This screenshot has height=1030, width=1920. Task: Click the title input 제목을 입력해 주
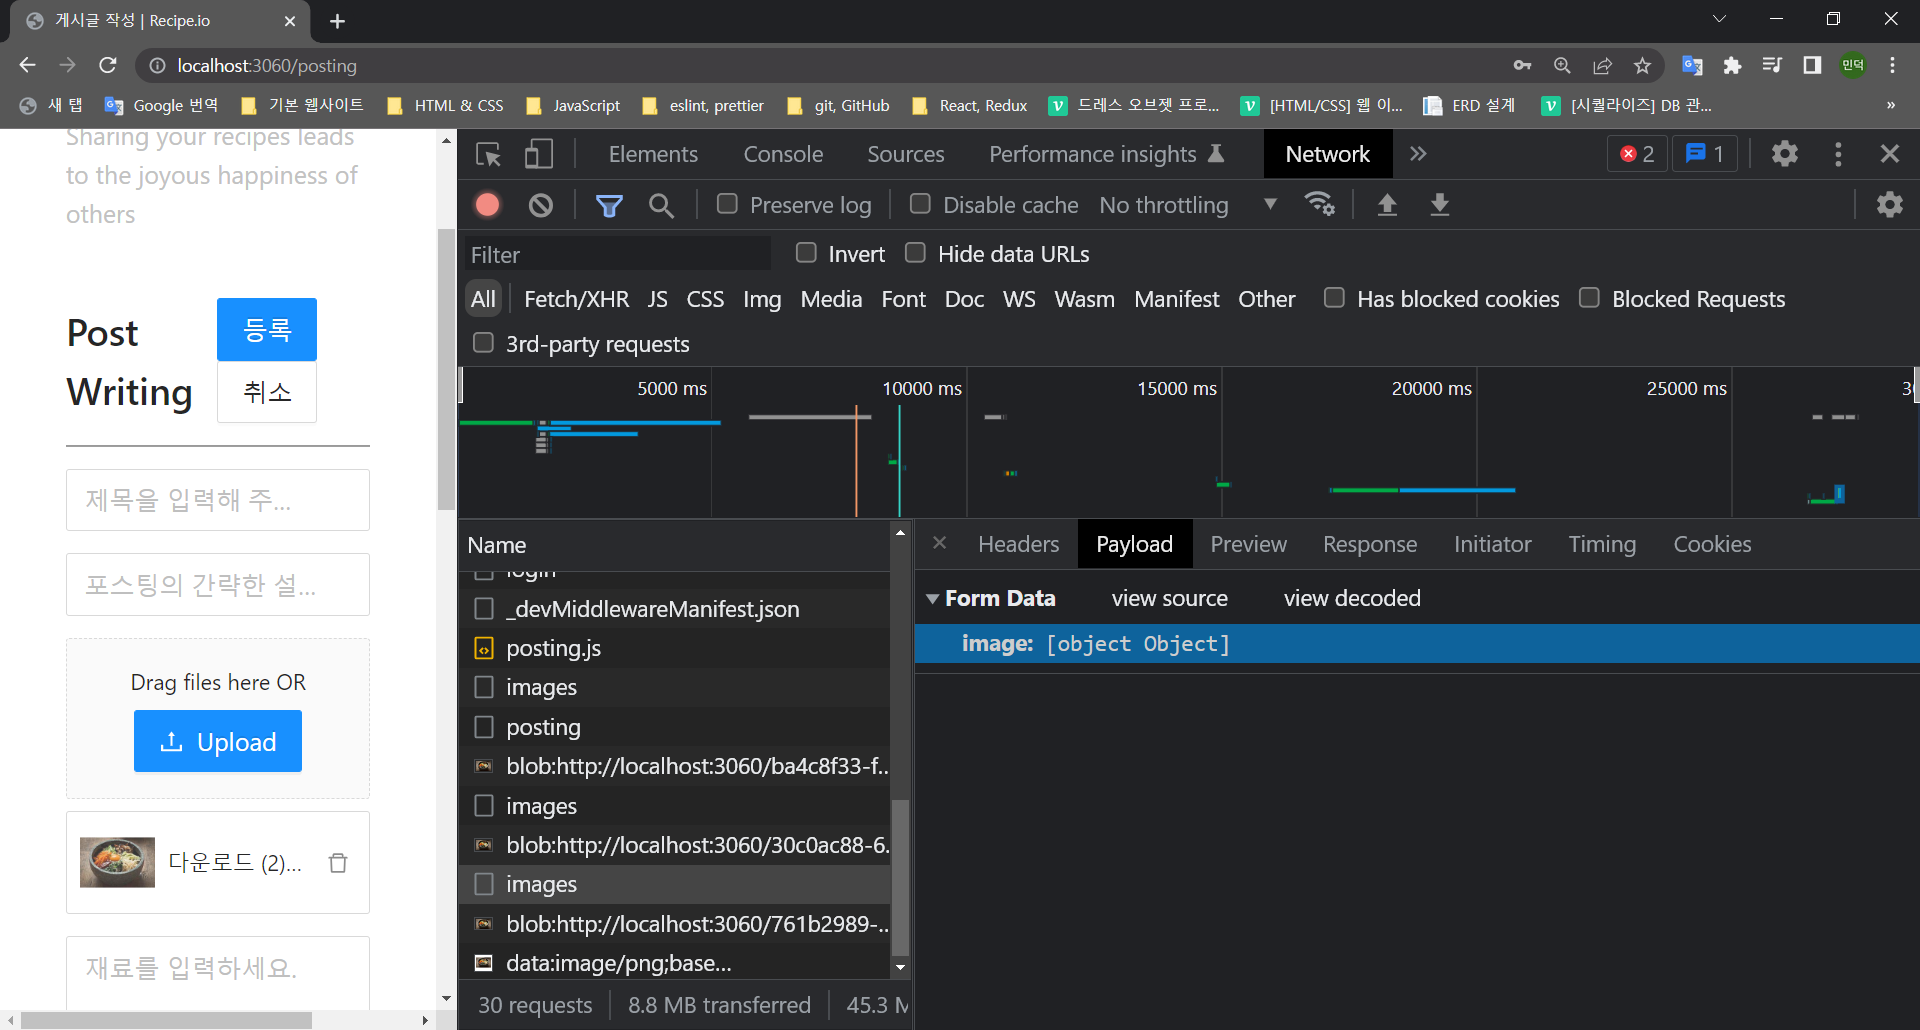tap(218, 500)
